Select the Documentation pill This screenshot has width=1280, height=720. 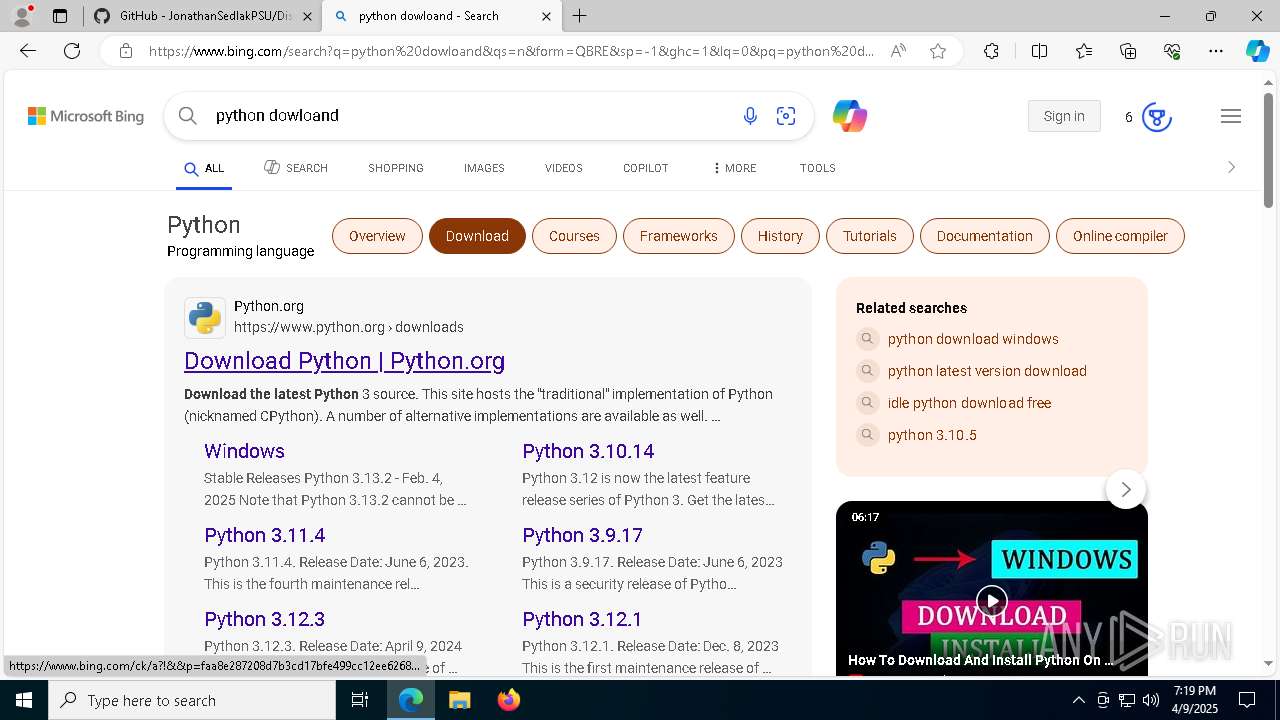(985, 236)
